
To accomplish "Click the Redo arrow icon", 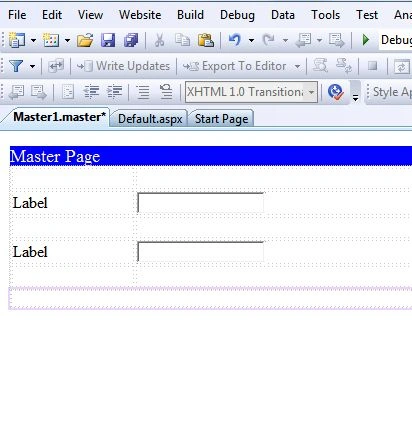I will point(269,40).
